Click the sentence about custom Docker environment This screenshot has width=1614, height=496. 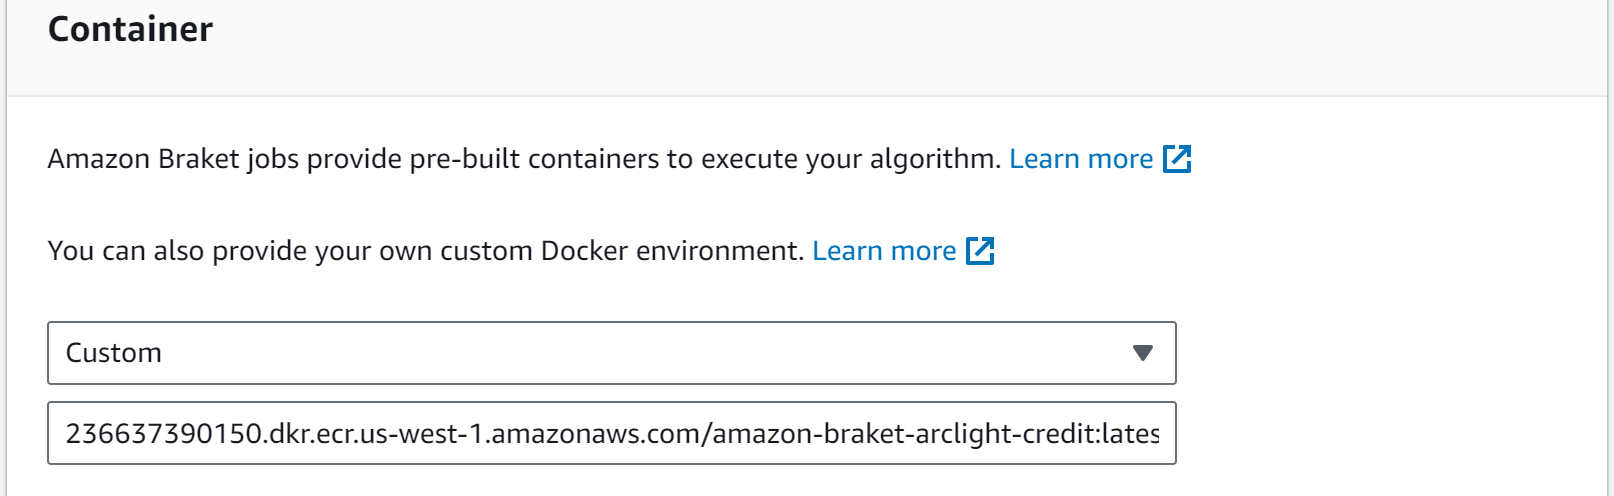(426, 251)
